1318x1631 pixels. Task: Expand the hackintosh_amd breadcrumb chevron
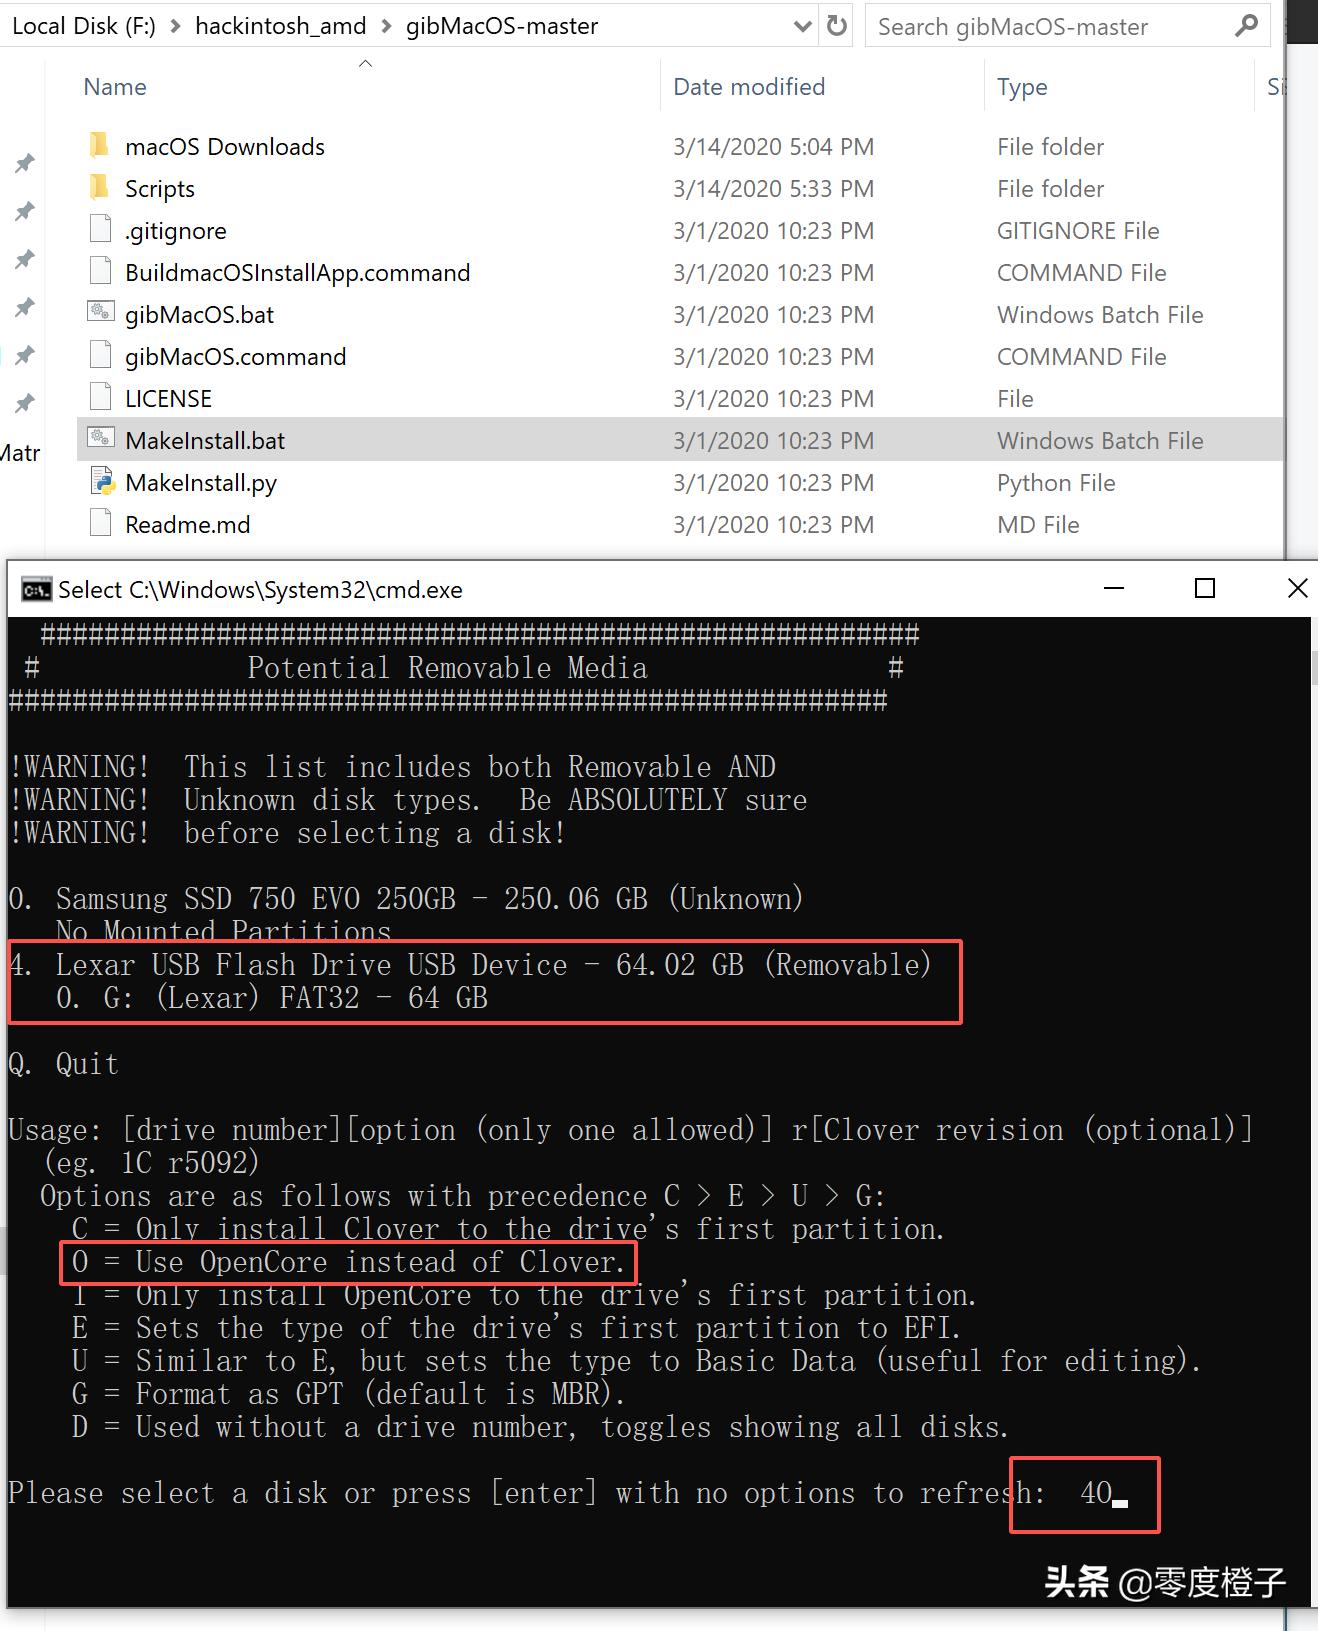386,27
